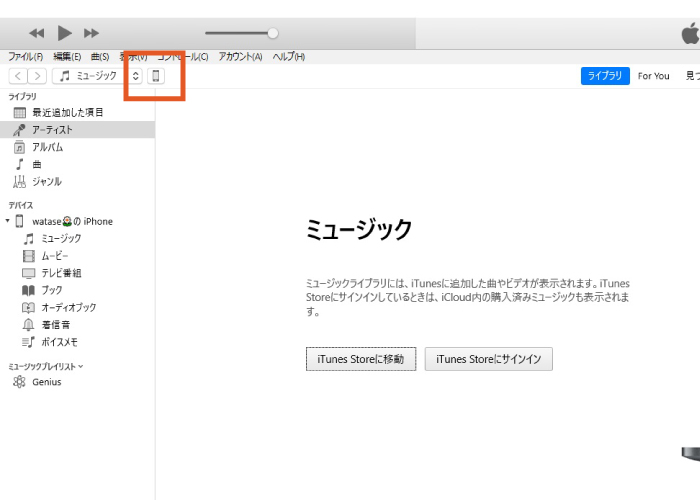
Task: Click the iTunes Storeにサインイン button
Action: pos(488,359)
